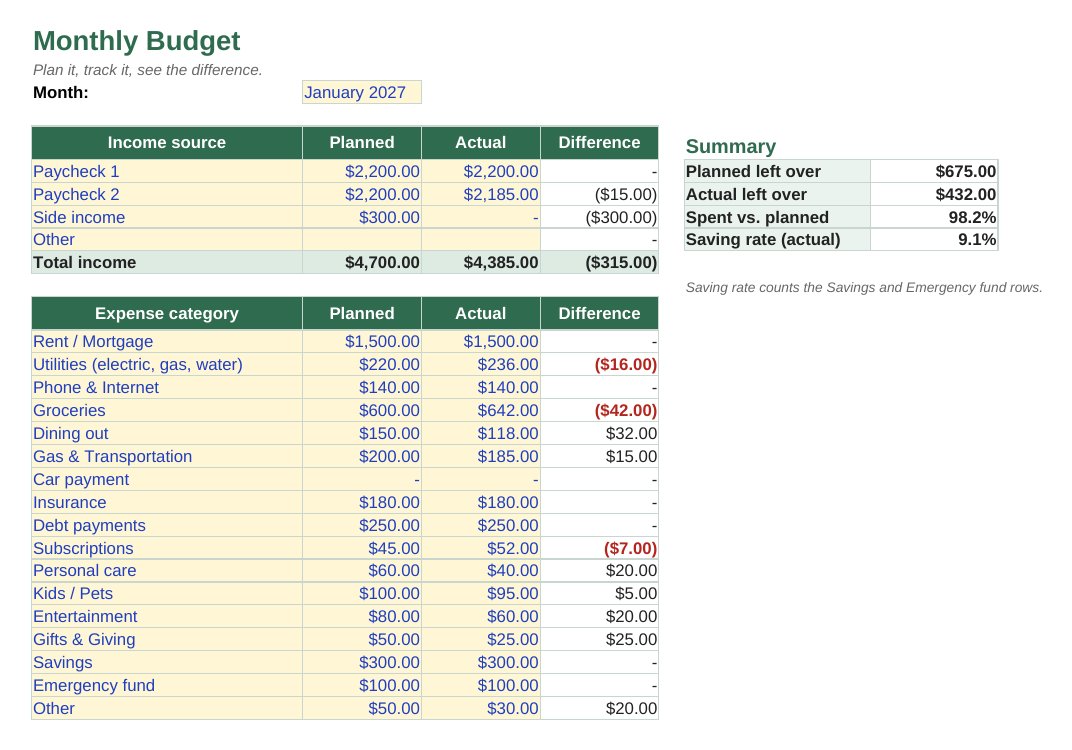Select Saving rate (actual) value 9.1%

pos(934,239)
